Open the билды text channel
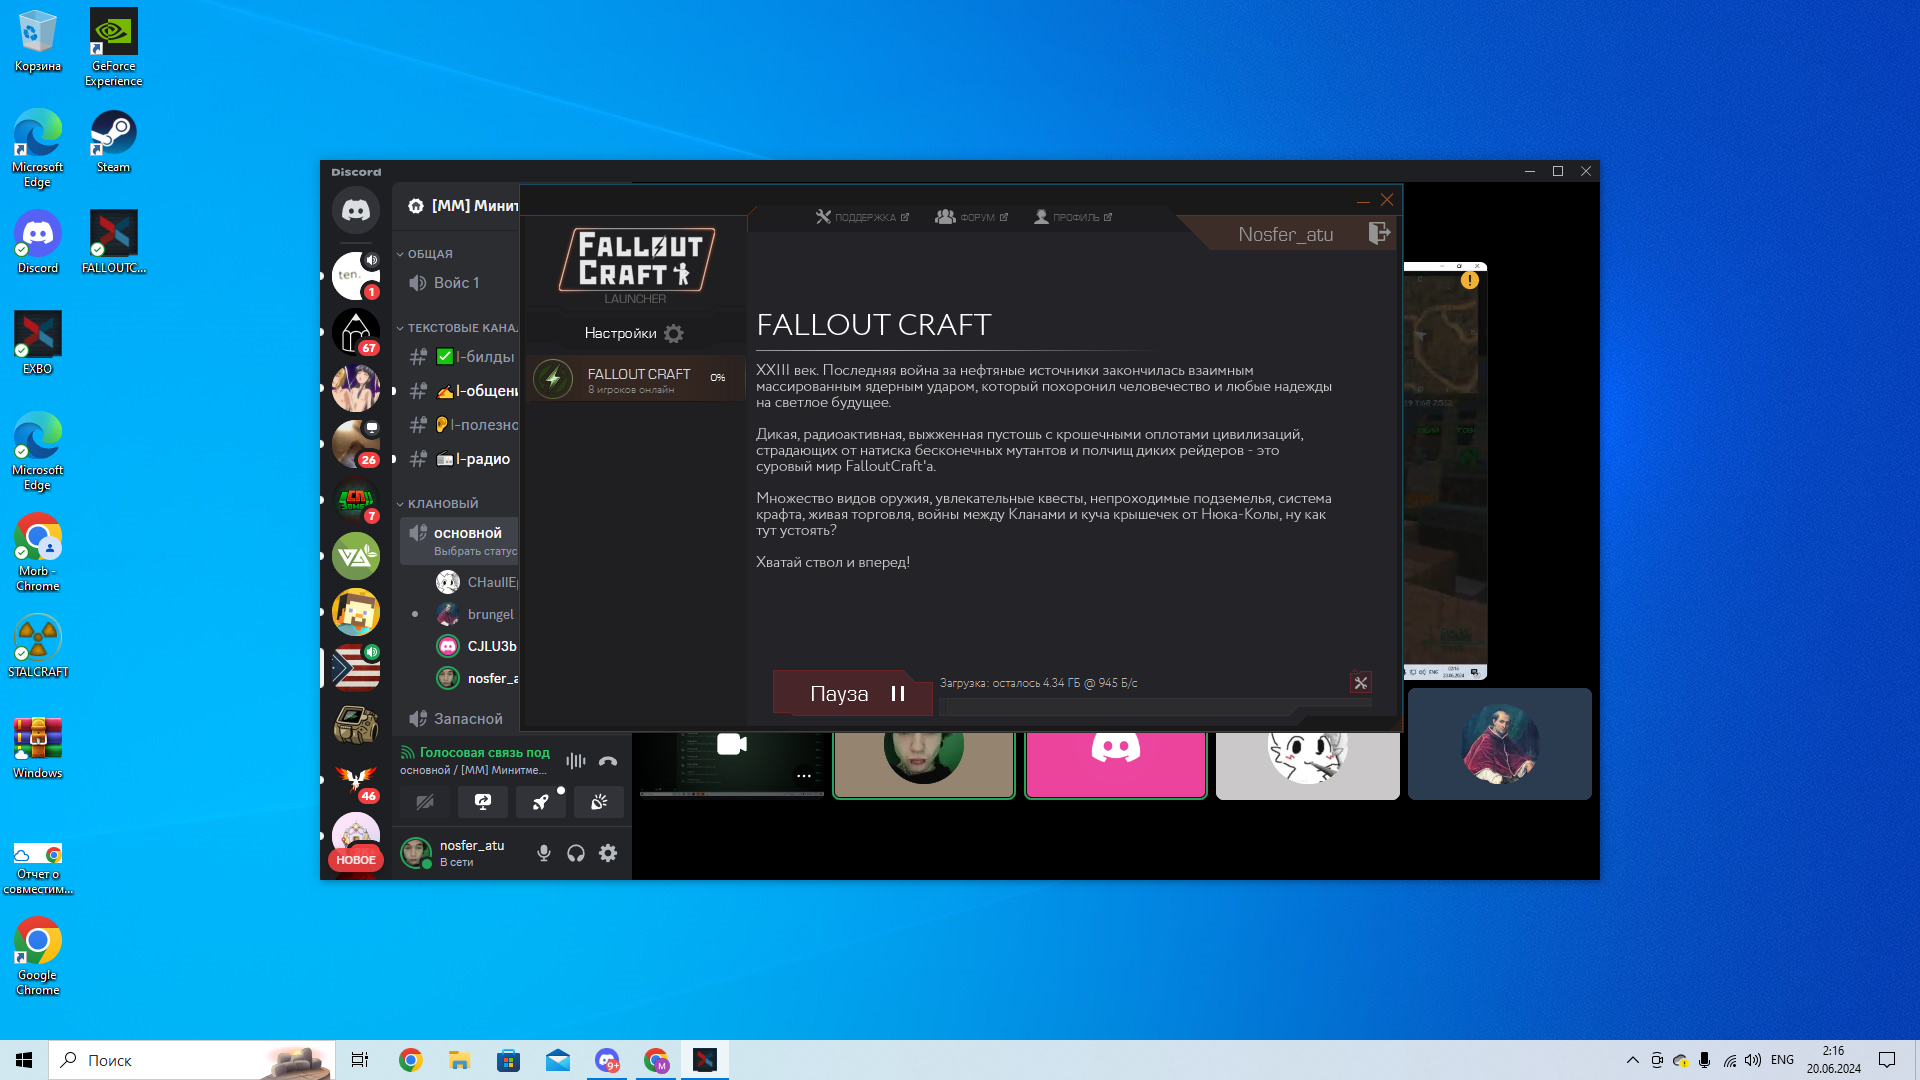This screenshot has width=1920, height=1080. coord(460,357)
